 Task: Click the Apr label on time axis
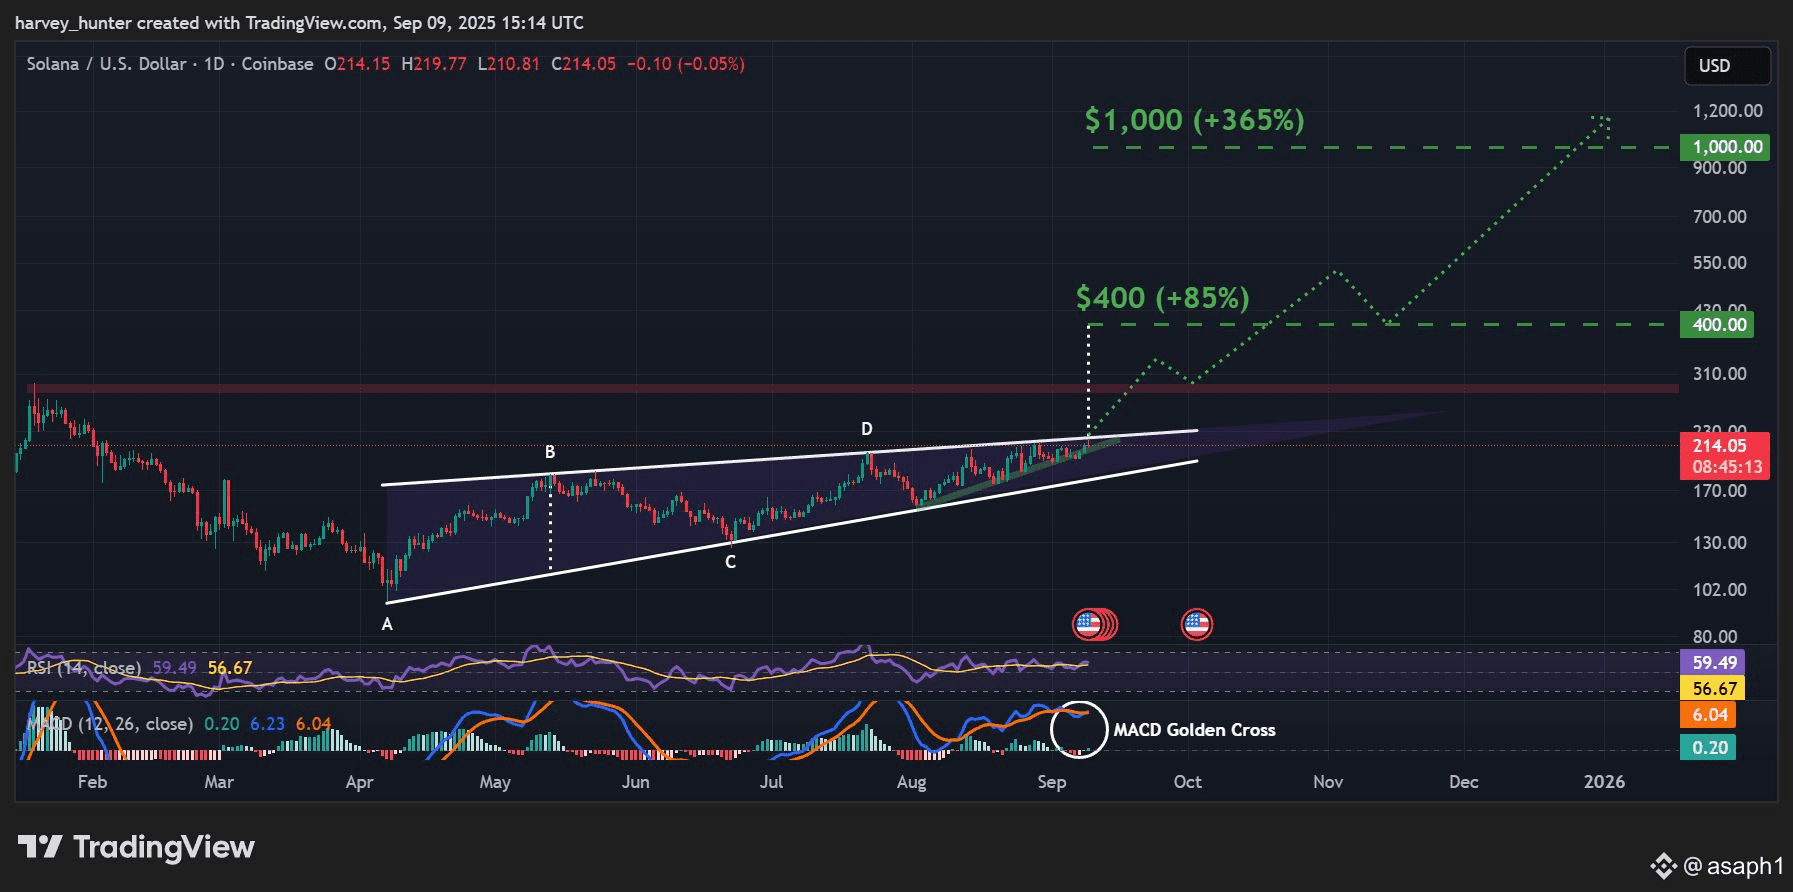[359, 782]
